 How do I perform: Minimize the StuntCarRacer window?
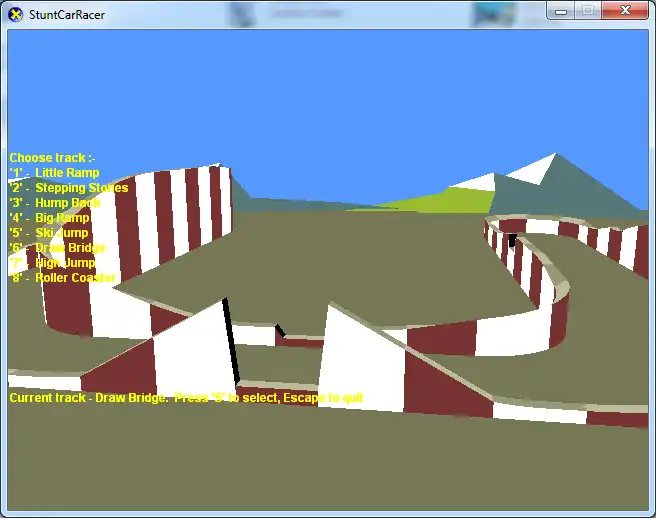[x=561, y=11]
